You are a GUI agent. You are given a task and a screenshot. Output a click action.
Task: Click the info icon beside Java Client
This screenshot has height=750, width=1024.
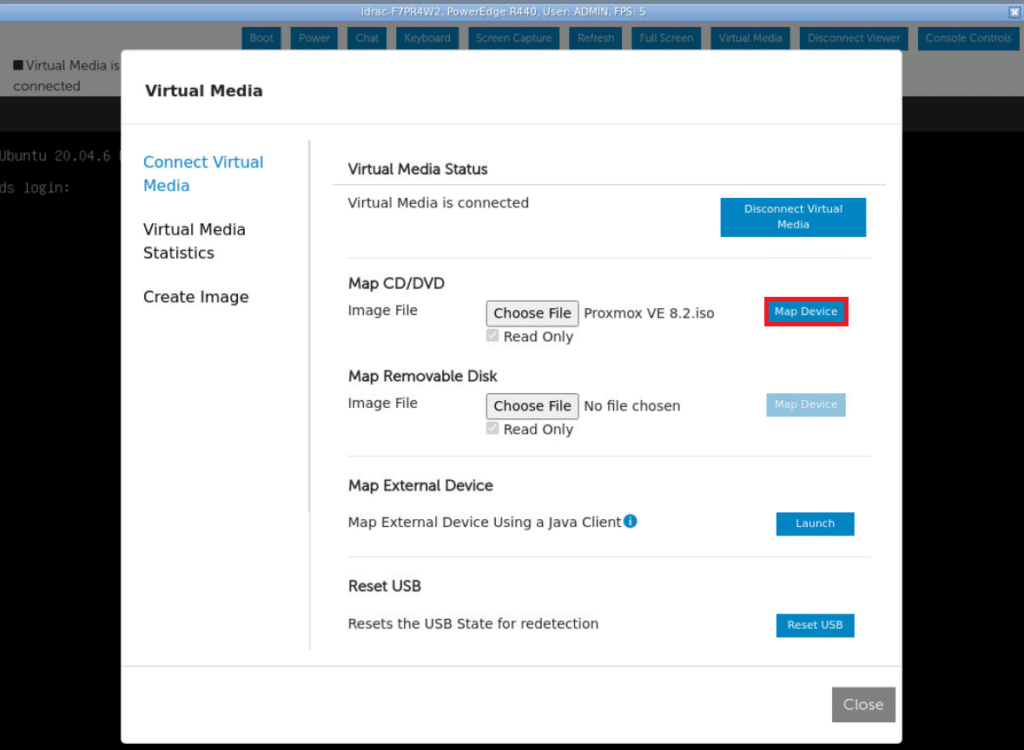point(631,521)
